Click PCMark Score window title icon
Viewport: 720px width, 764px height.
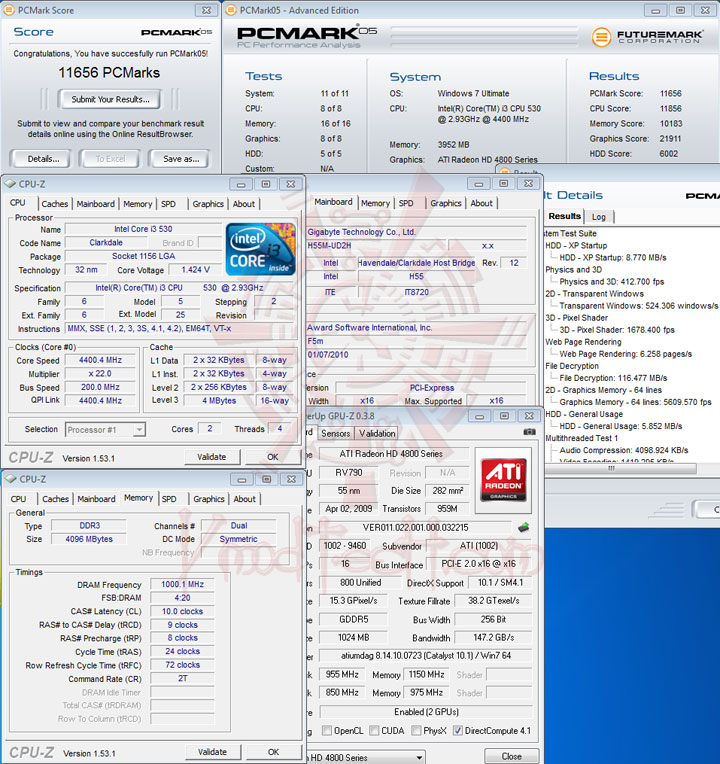[x=9, y=10]
